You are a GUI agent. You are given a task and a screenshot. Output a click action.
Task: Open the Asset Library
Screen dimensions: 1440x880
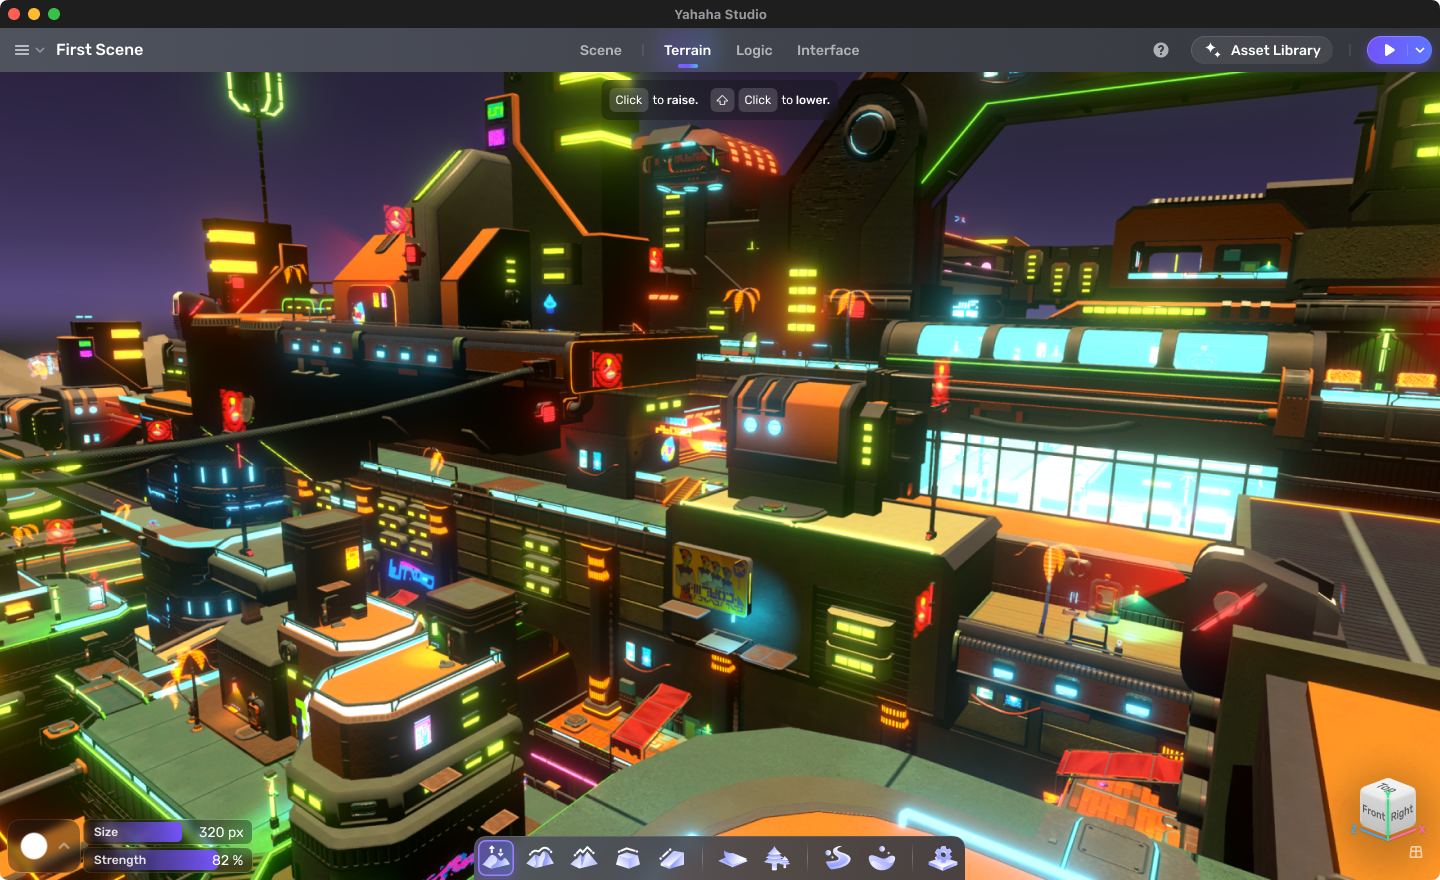1261,49
